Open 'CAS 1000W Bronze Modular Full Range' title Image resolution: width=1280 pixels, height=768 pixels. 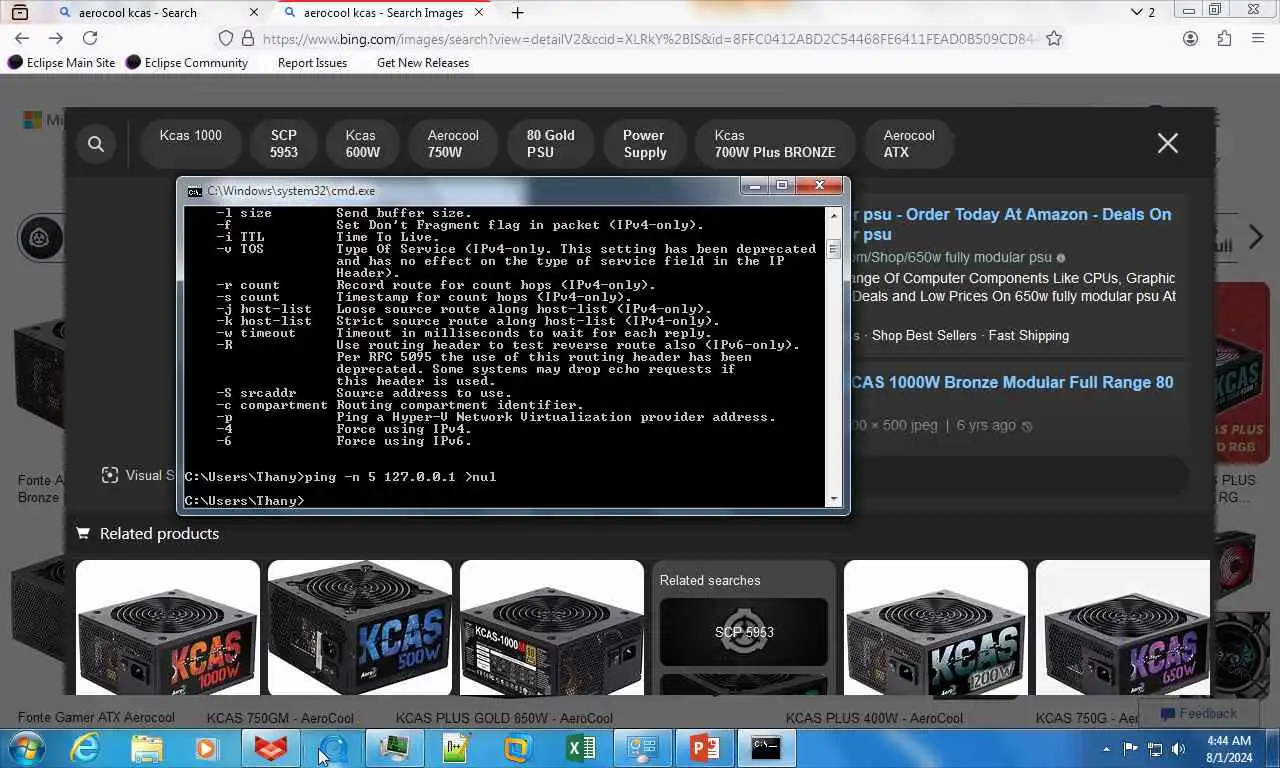coord(1012,382)
